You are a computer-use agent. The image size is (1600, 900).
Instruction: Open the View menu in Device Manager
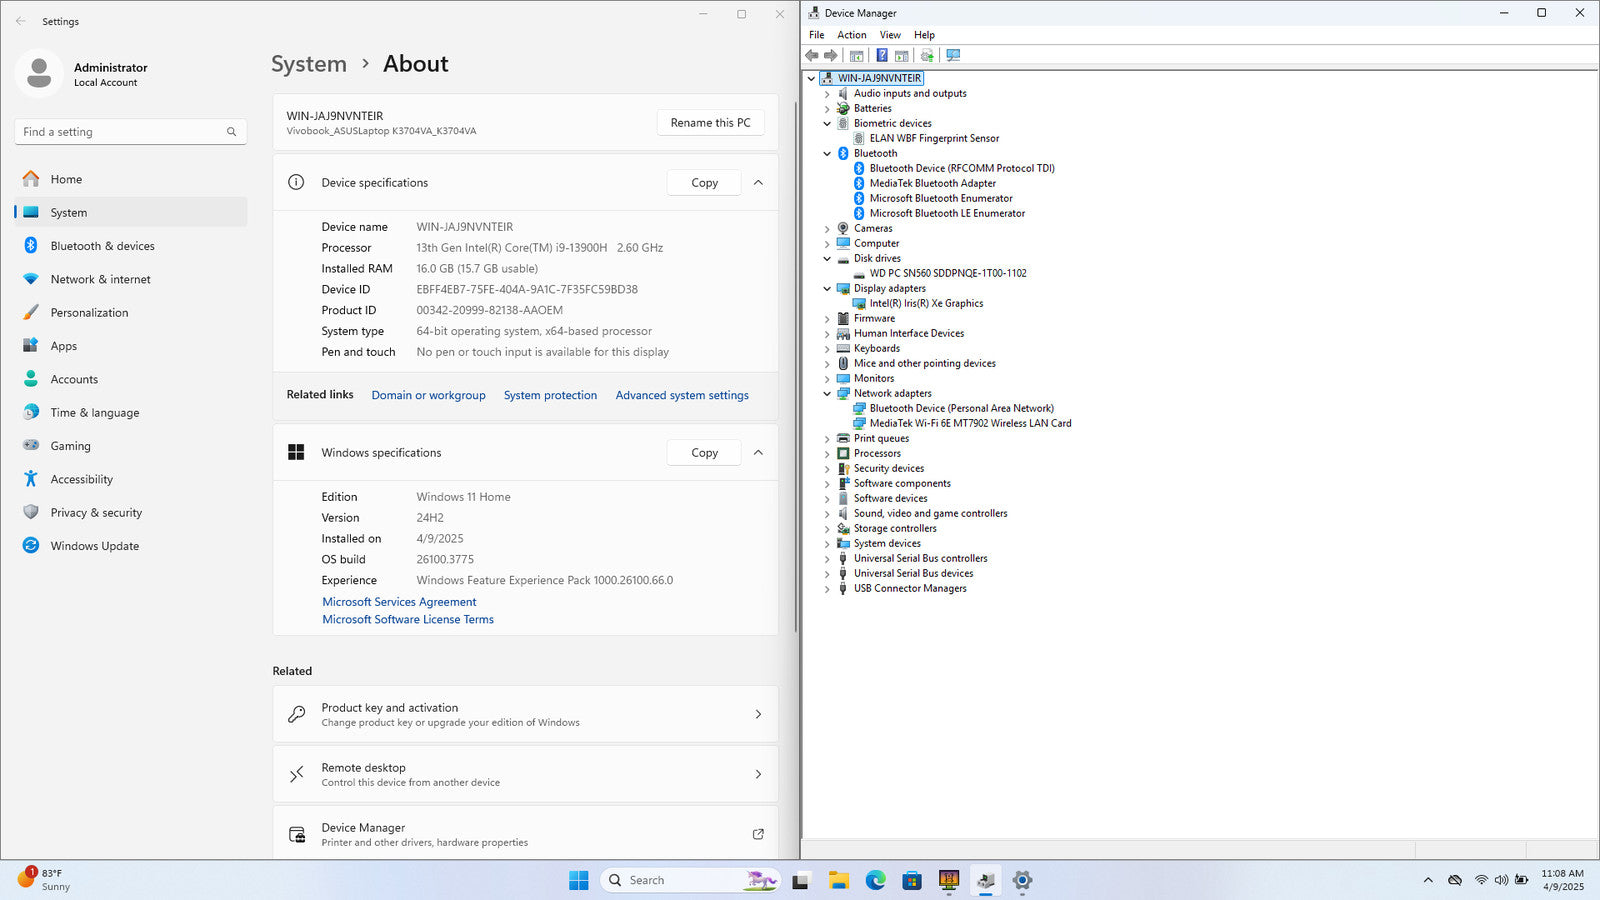[890, 35]
